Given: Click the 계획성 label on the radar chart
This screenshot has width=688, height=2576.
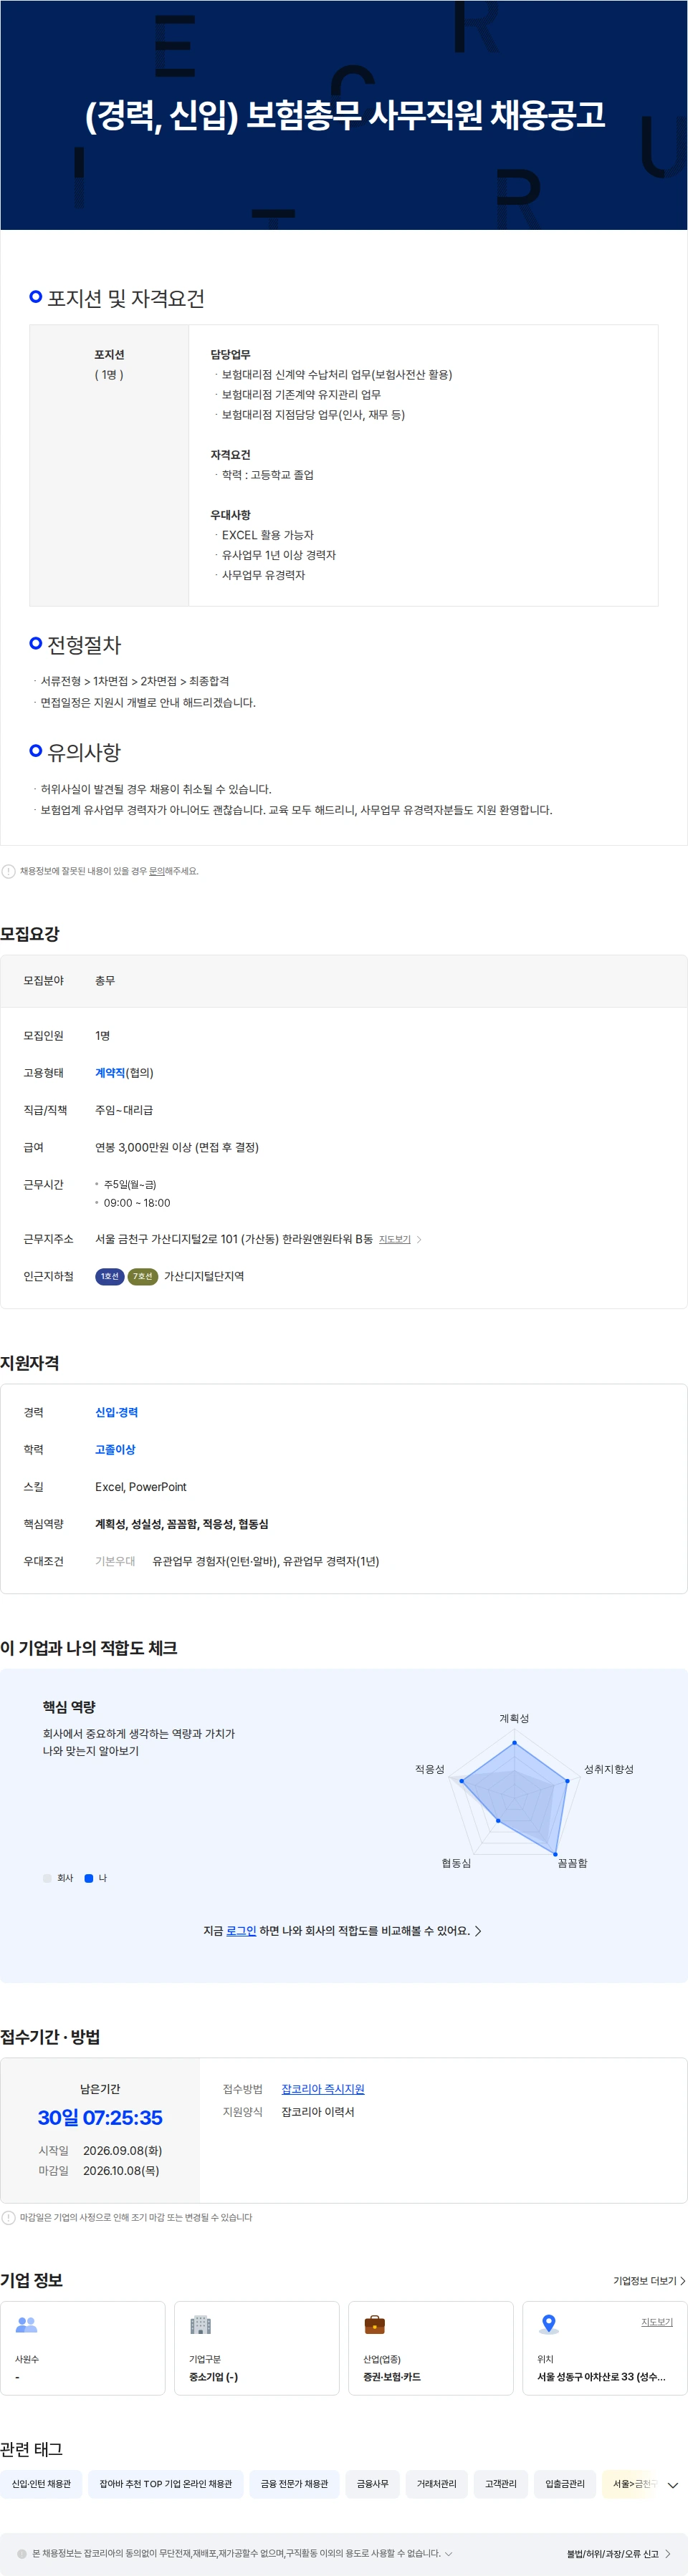Looking at the screenshot, I should [514, 1718].
